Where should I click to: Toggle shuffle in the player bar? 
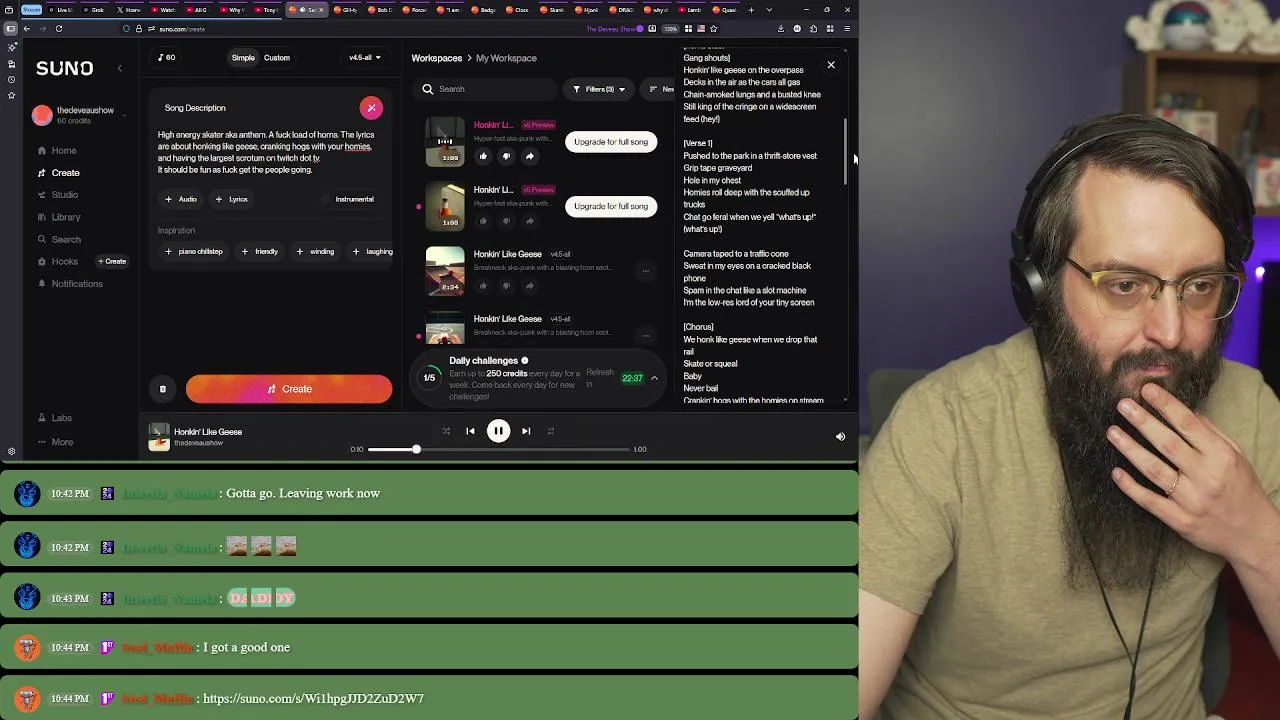pyautogui.click(x=446, y=431)
